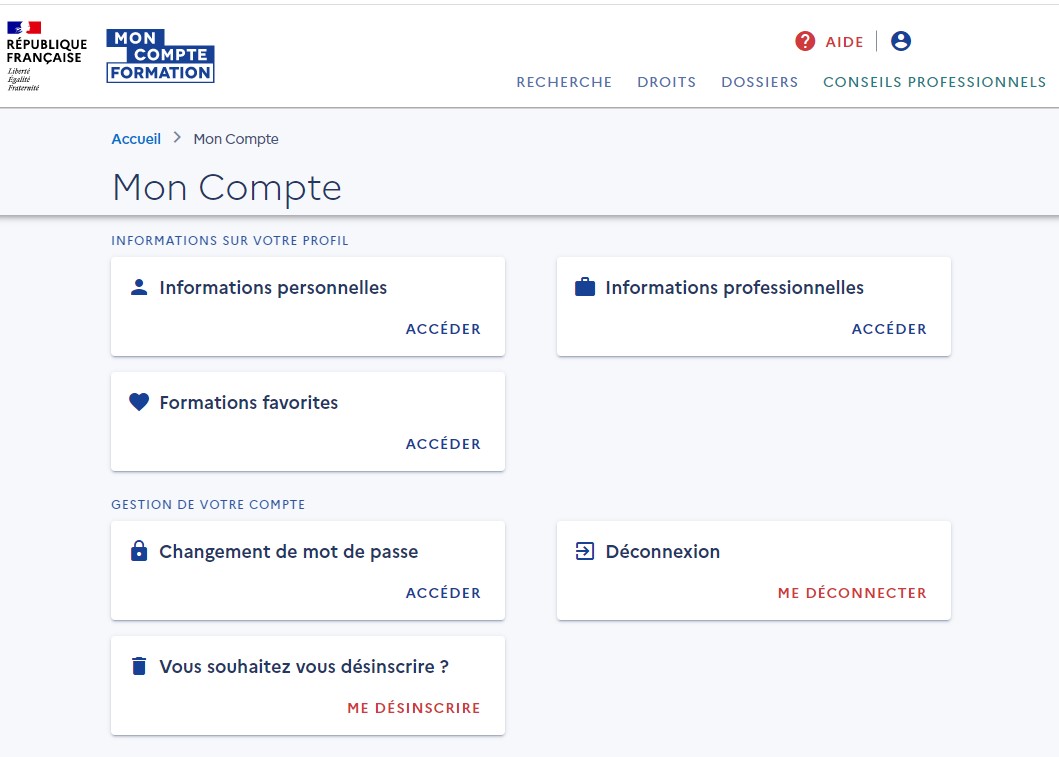The width and height of the screenshot is (1059, 757).
Task: Open the user account icon in the header
Action: (x=899, y=41)
